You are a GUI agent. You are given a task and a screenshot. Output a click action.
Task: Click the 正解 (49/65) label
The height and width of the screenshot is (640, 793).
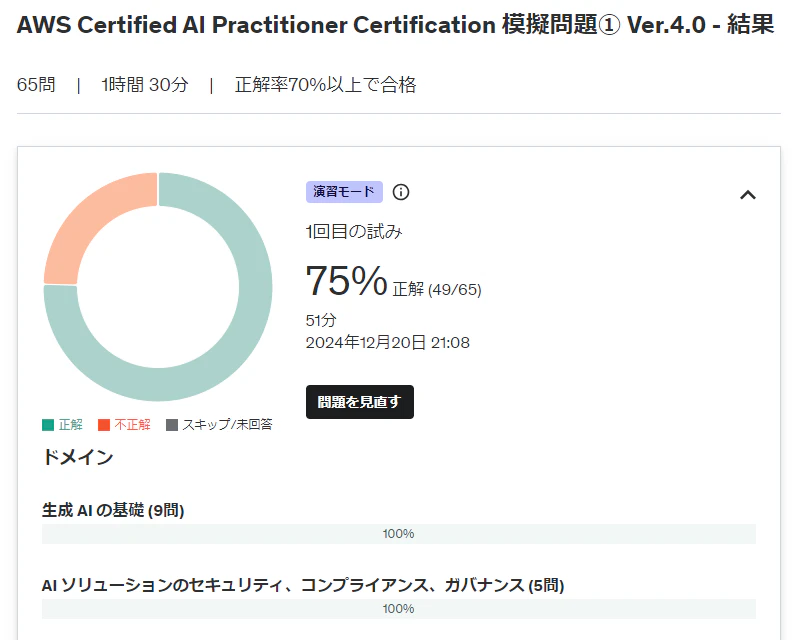(437, 289)
